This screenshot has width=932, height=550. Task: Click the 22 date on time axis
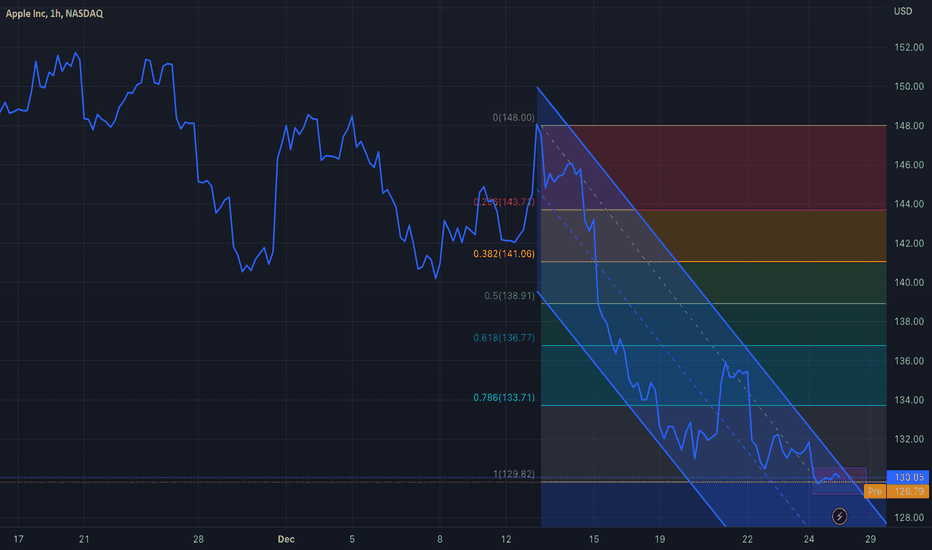click(747, 539)
